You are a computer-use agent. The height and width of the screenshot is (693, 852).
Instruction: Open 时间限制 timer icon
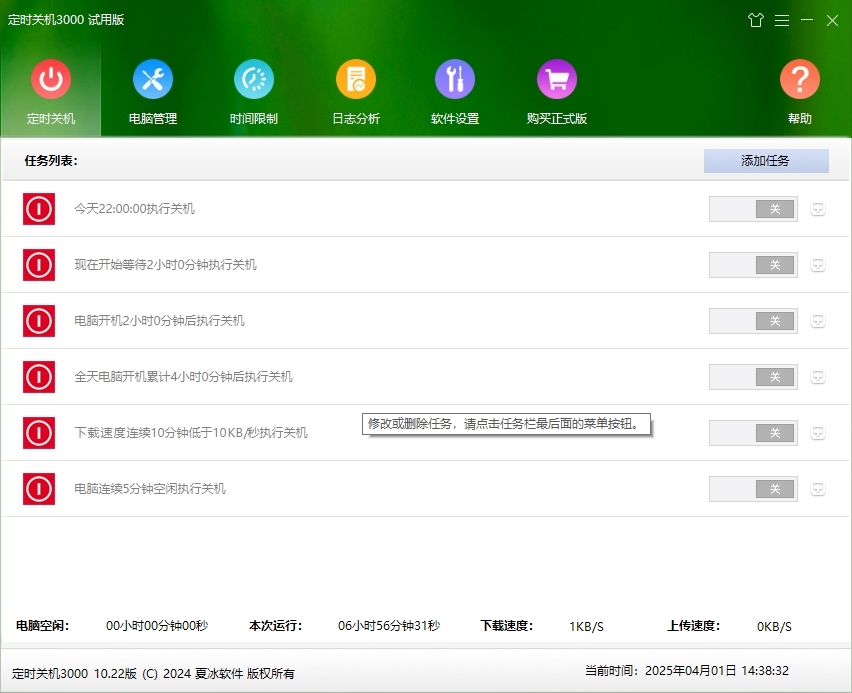pyautogui.click(x=254, y=79)
